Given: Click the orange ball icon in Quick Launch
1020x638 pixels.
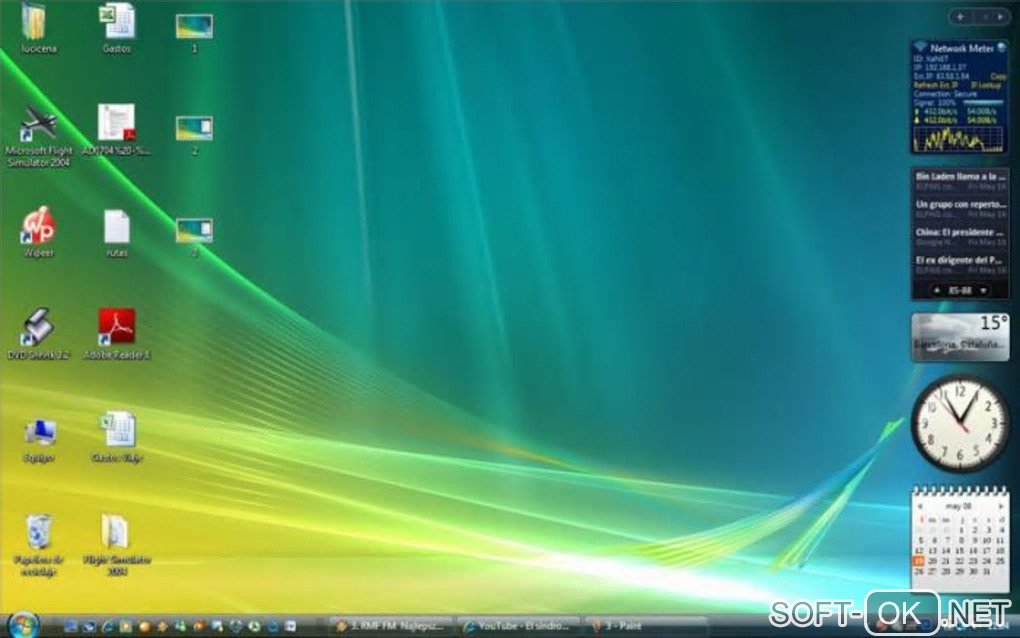Looking at the screenshot, I should click(144, 626).
